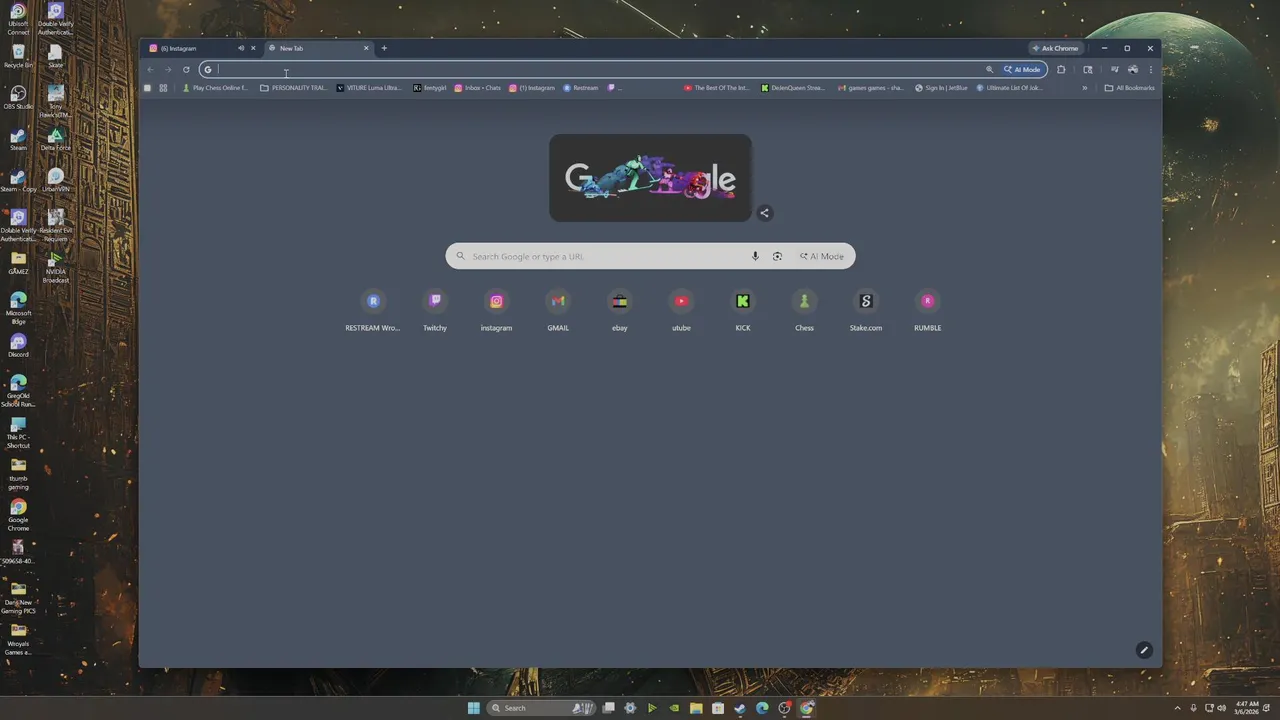This screenshot has width=1280, height=720.
Task: Open the GMAIL shortcut tile
Action: [x=558, y=309]
